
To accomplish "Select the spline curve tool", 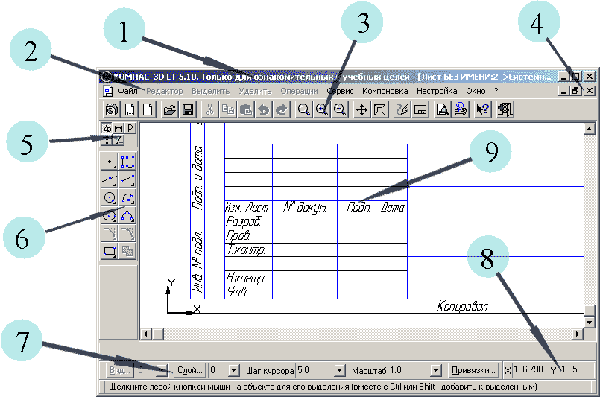I will [127, 216].
